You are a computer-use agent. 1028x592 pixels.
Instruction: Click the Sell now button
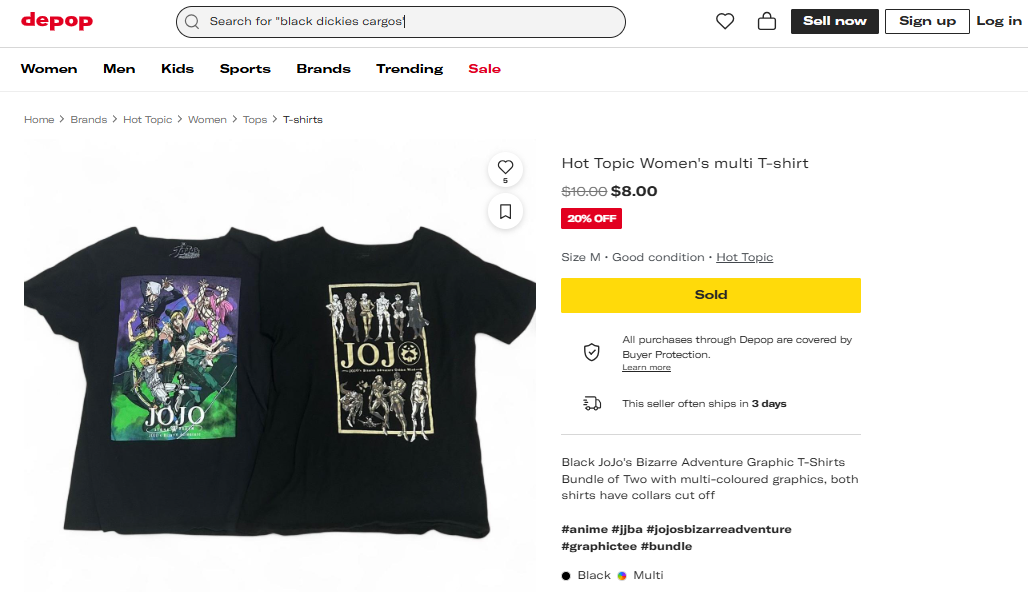click(834, 21)
